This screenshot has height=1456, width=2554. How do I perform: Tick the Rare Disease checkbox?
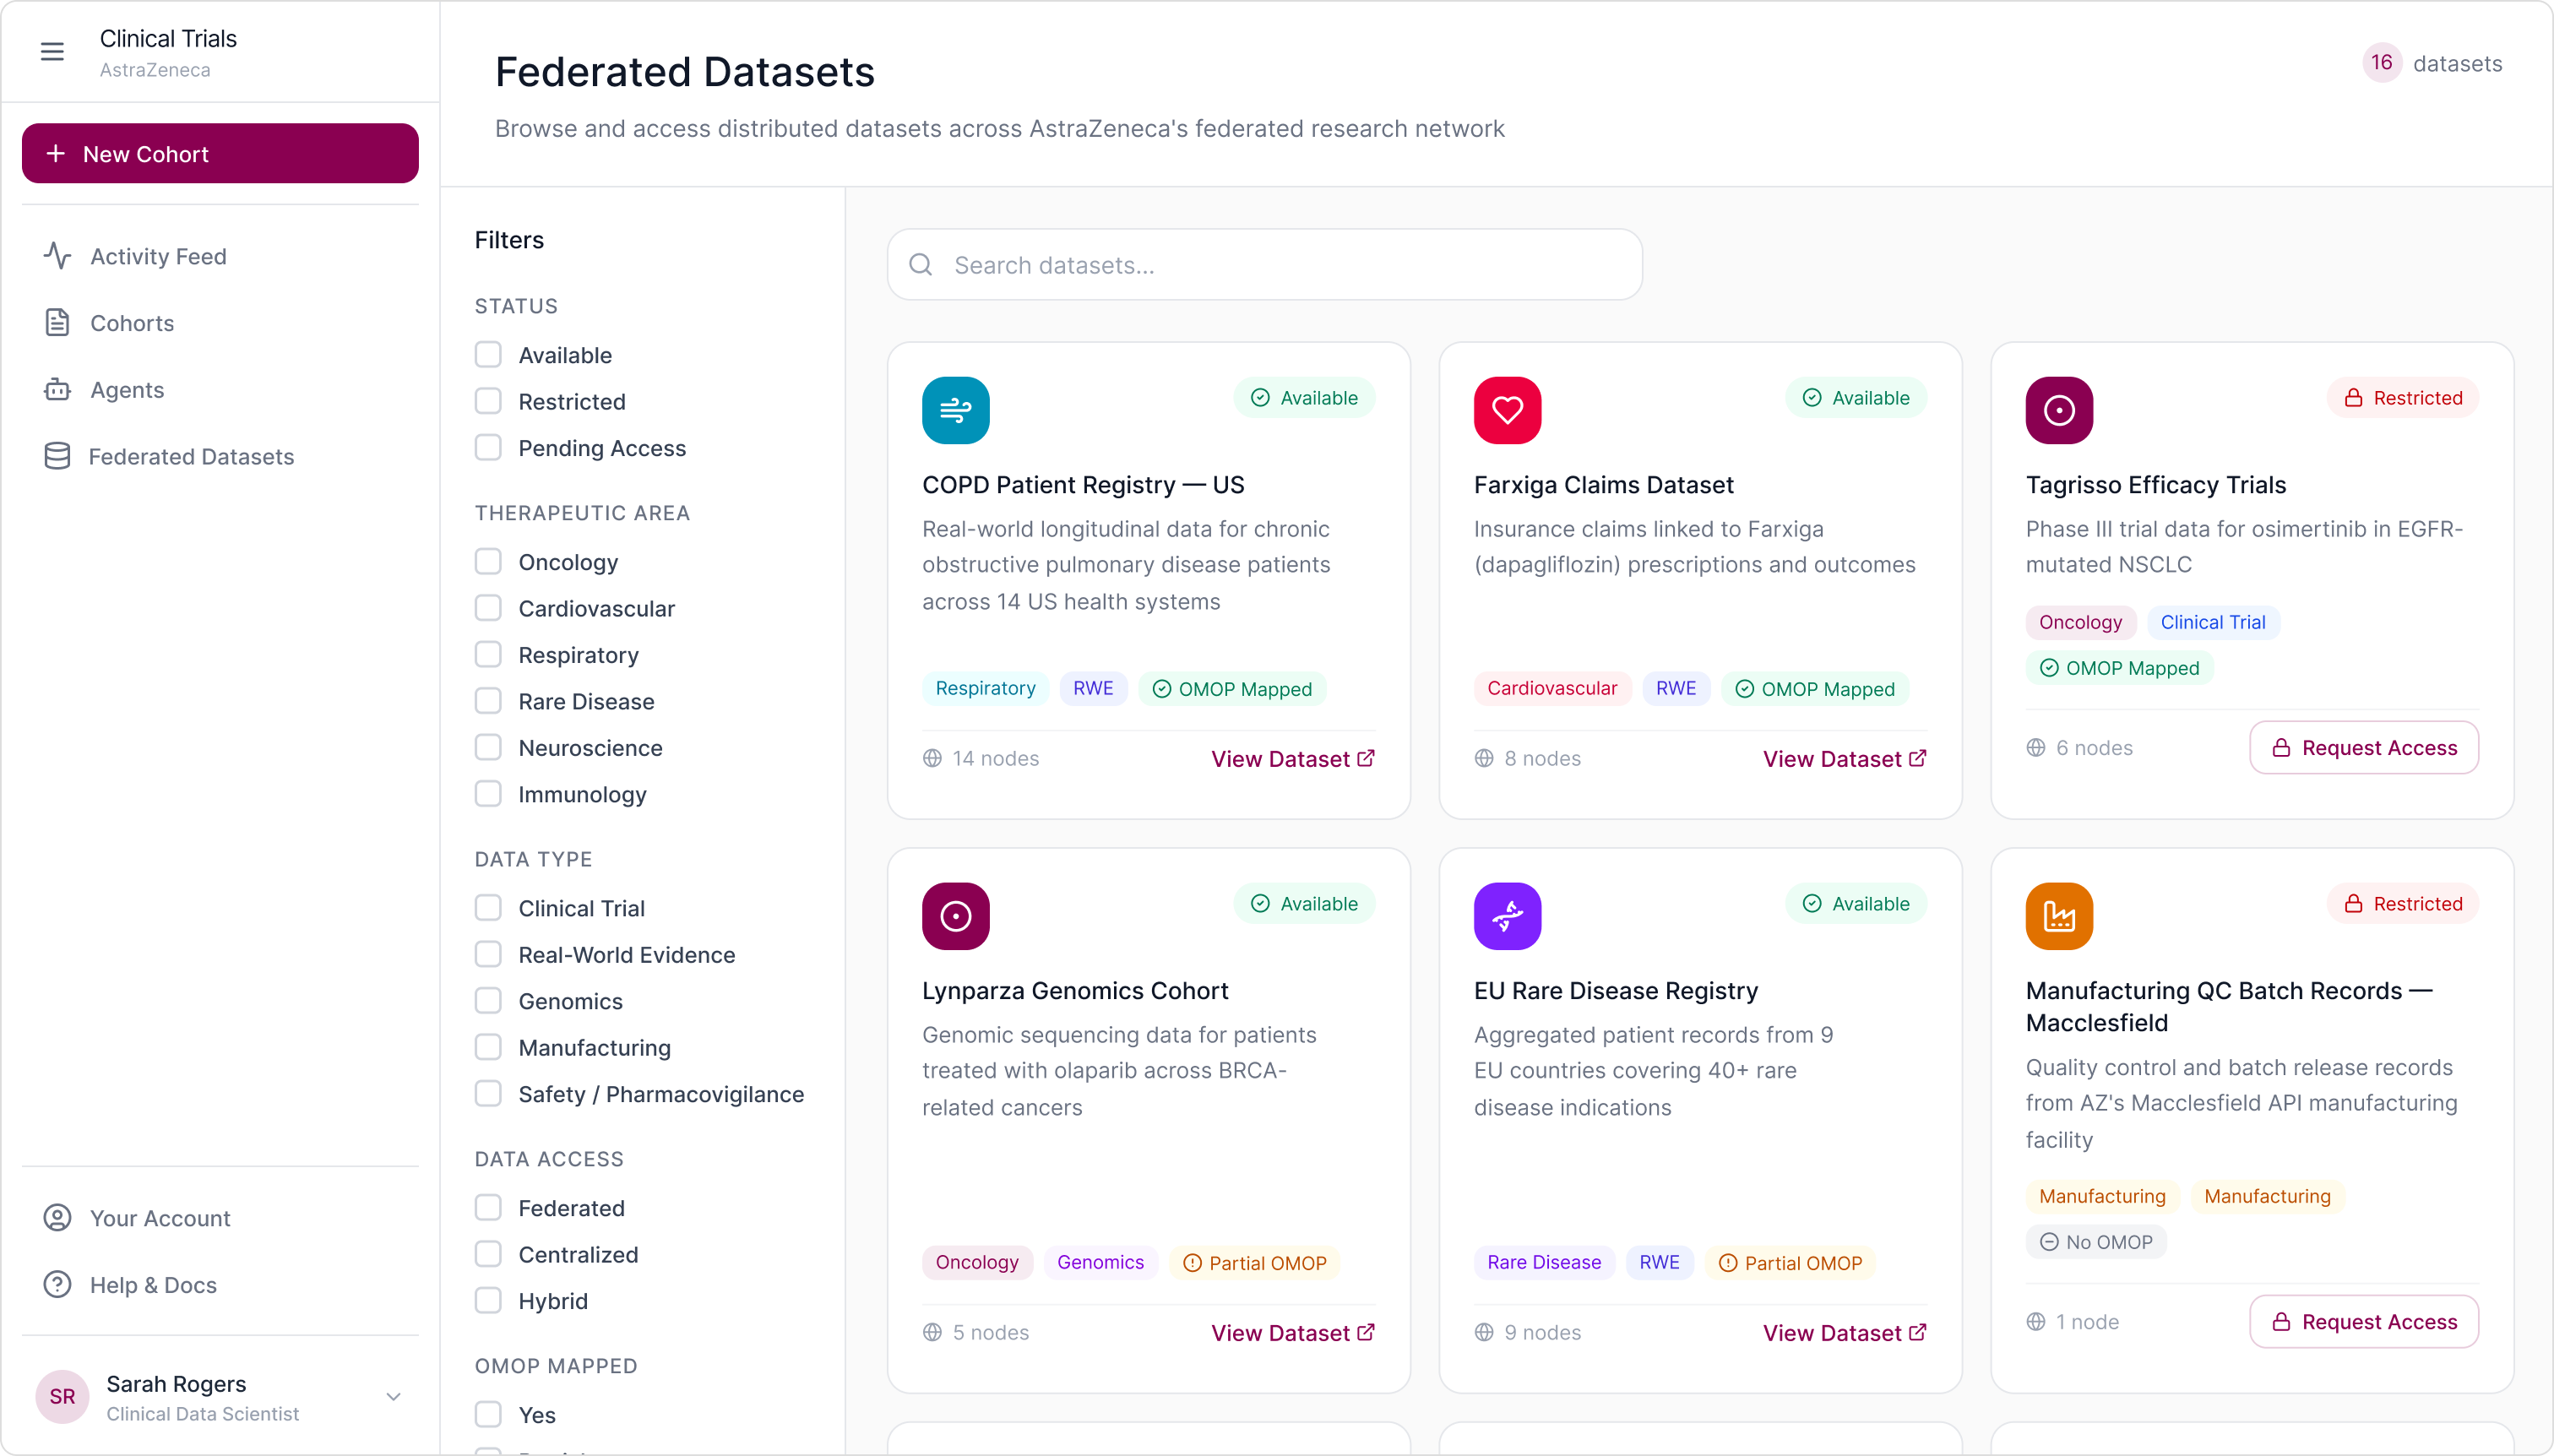488,701
